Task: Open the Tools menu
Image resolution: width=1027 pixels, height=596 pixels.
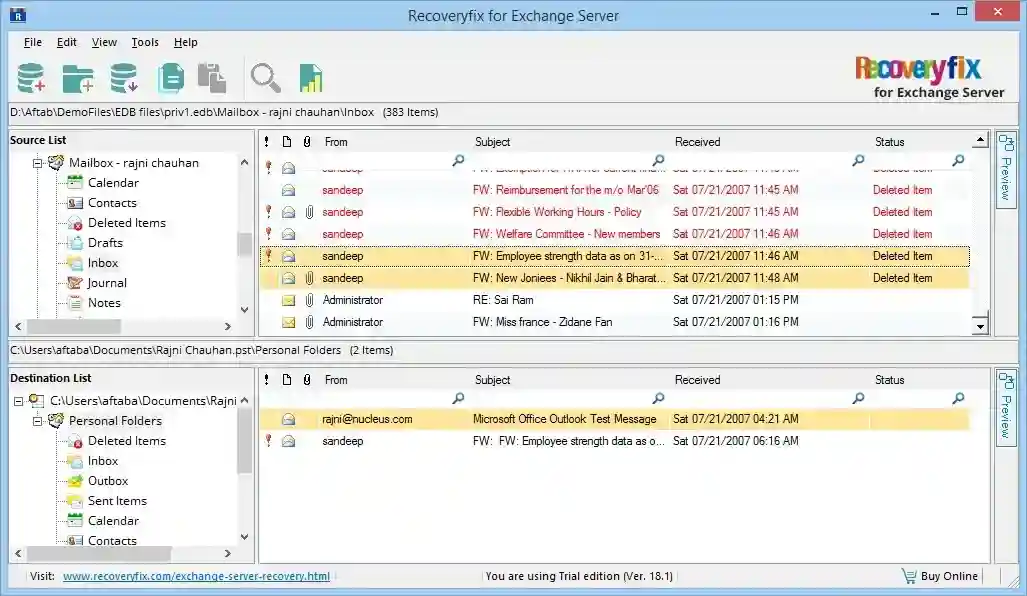Action: tap(145, 42)
